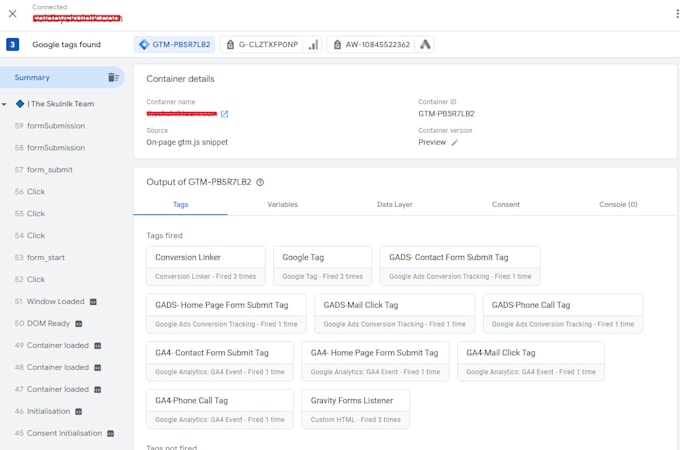Select the GTM-PB5R7LB2 container chip
680x450 pixels.
(174, 44)
